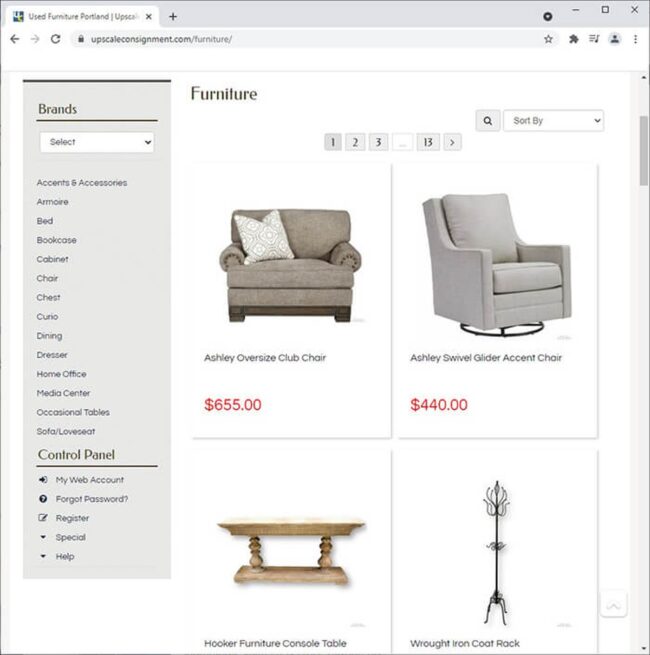Go to page 3

pyautogui.click(x=378, y=142)
